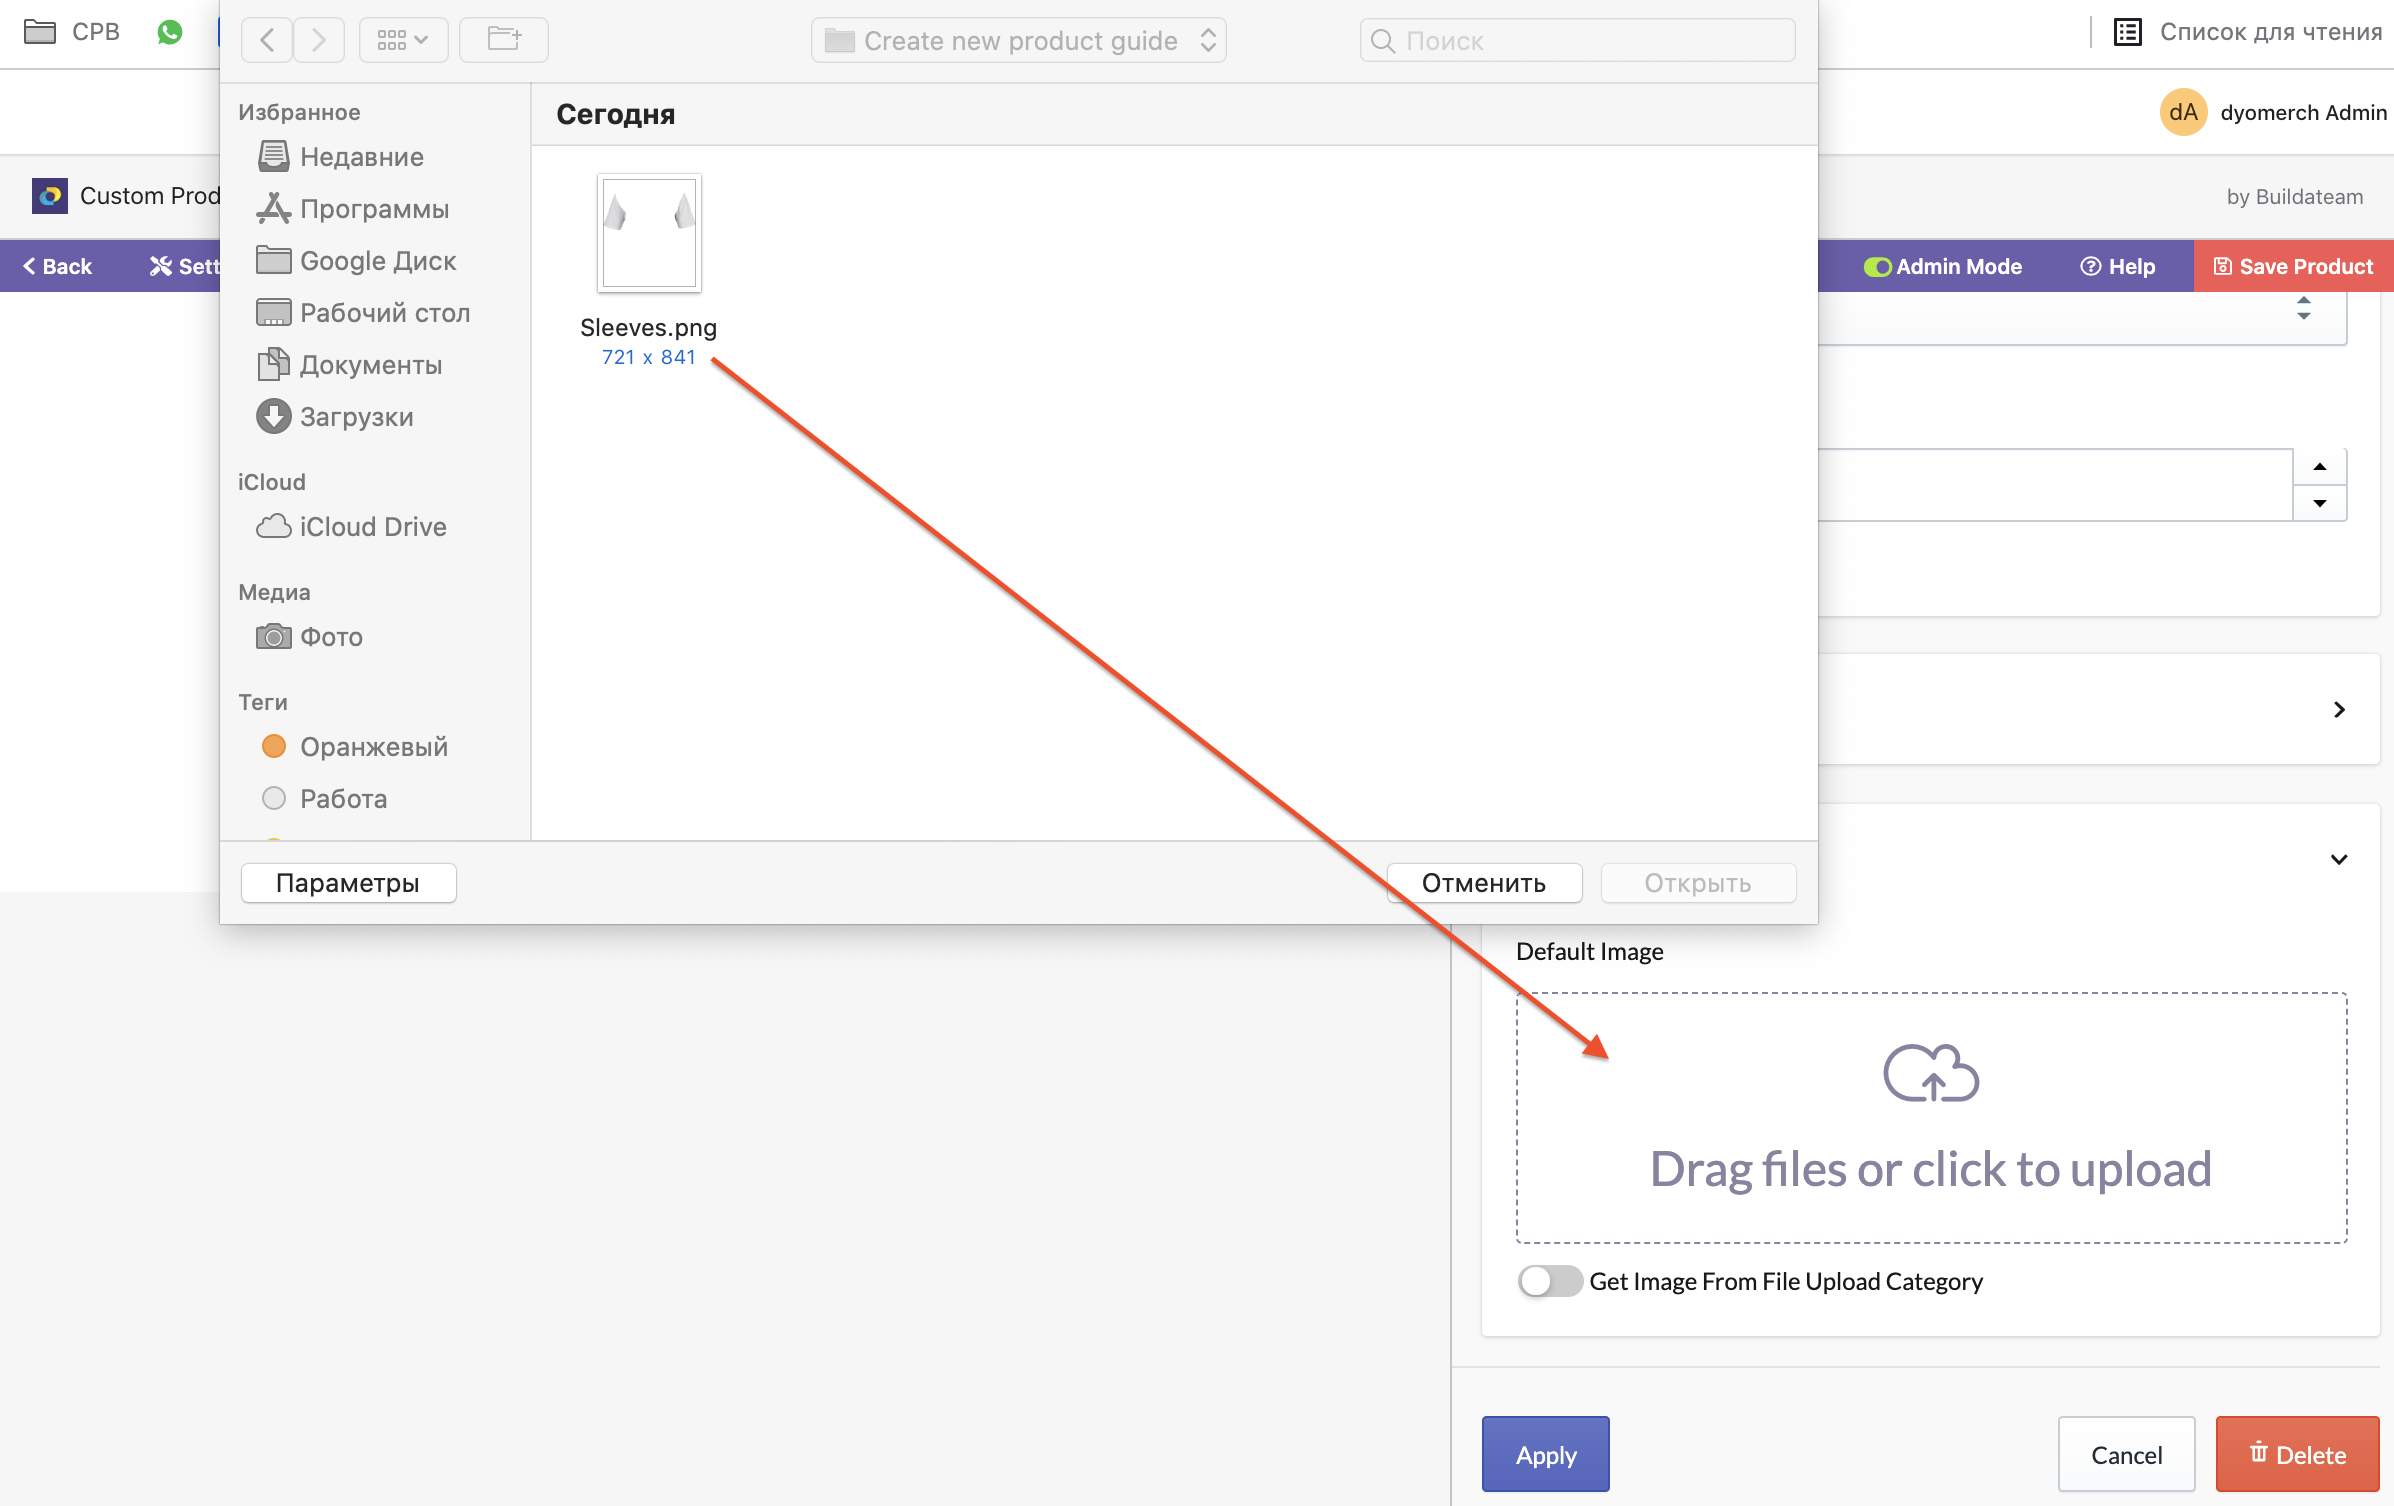
Task: Open the select dropdown under Save Product
Action: pyautogui.click(x=2082, y=318)
